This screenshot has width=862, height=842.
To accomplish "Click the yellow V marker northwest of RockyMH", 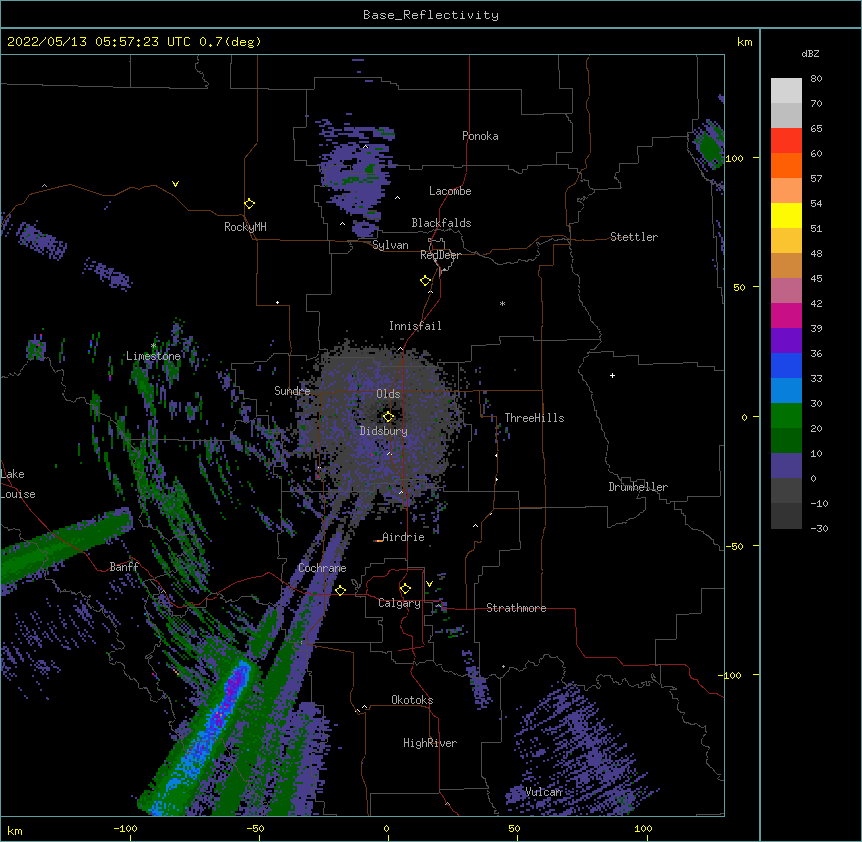I will click(x=175, y=184).
